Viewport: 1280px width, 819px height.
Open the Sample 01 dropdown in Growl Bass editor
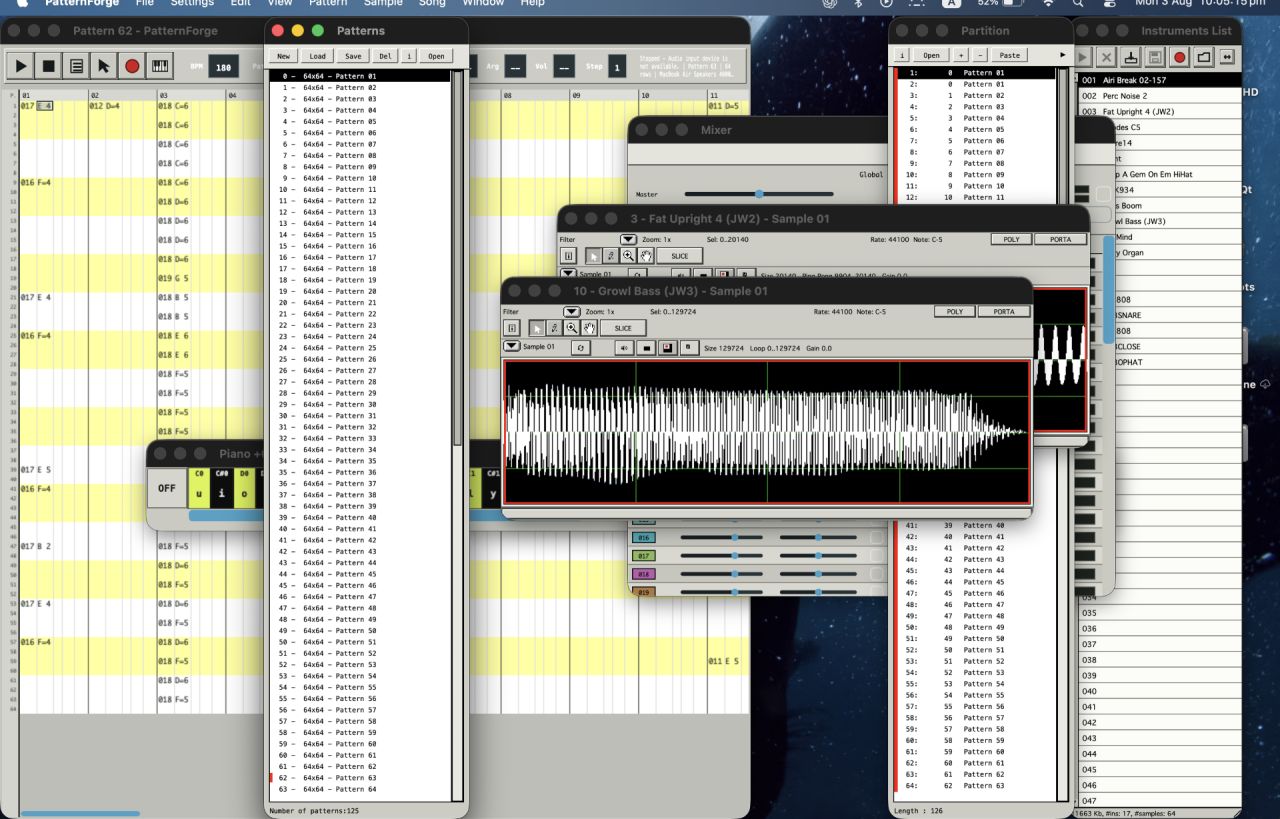511,346
